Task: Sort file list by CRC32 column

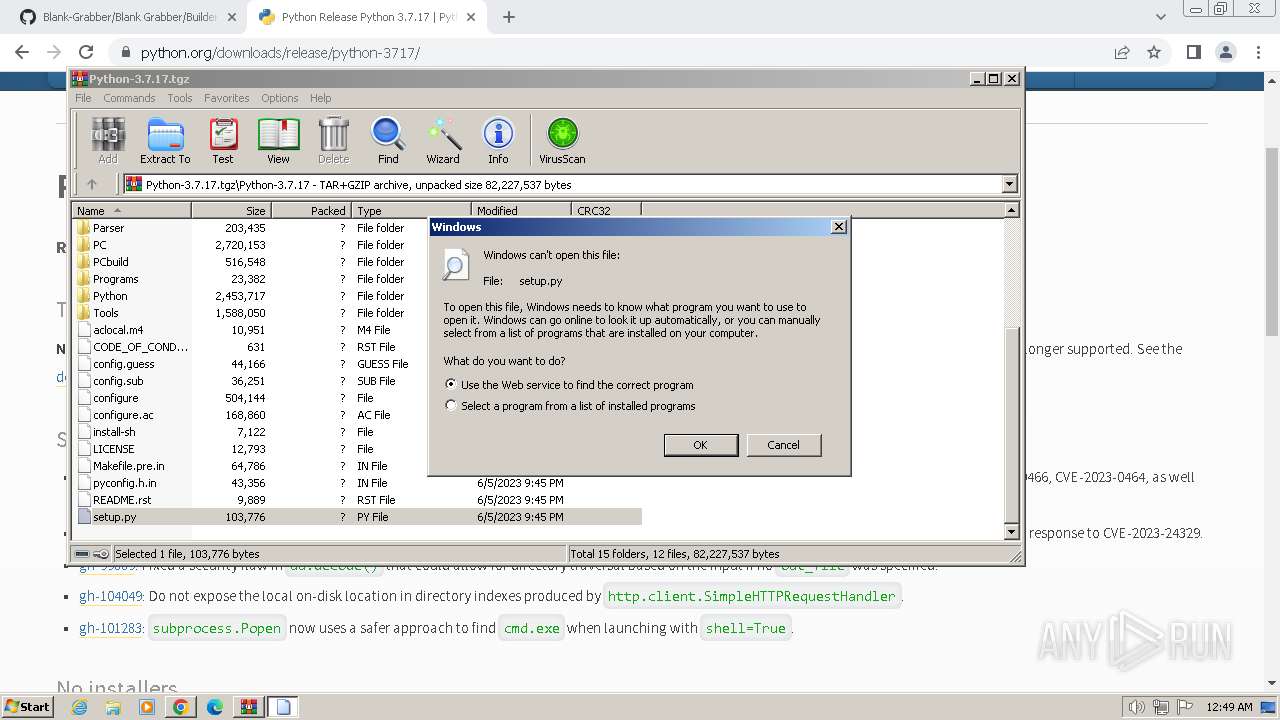Action: [606, 210]
